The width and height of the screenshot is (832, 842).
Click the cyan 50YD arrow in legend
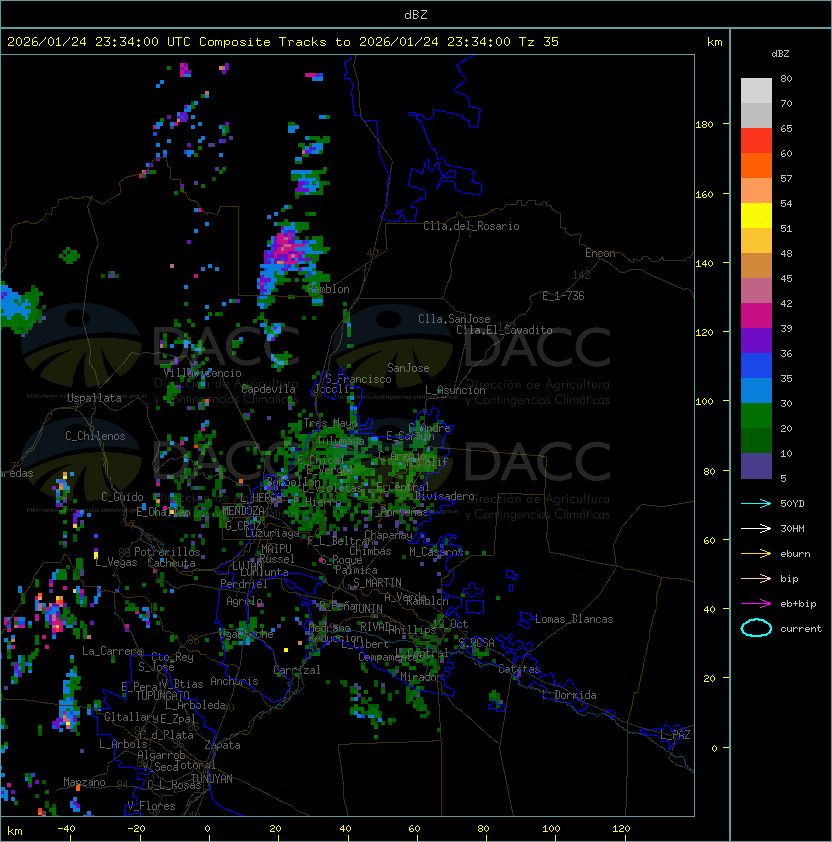click(x=756, y=504)
